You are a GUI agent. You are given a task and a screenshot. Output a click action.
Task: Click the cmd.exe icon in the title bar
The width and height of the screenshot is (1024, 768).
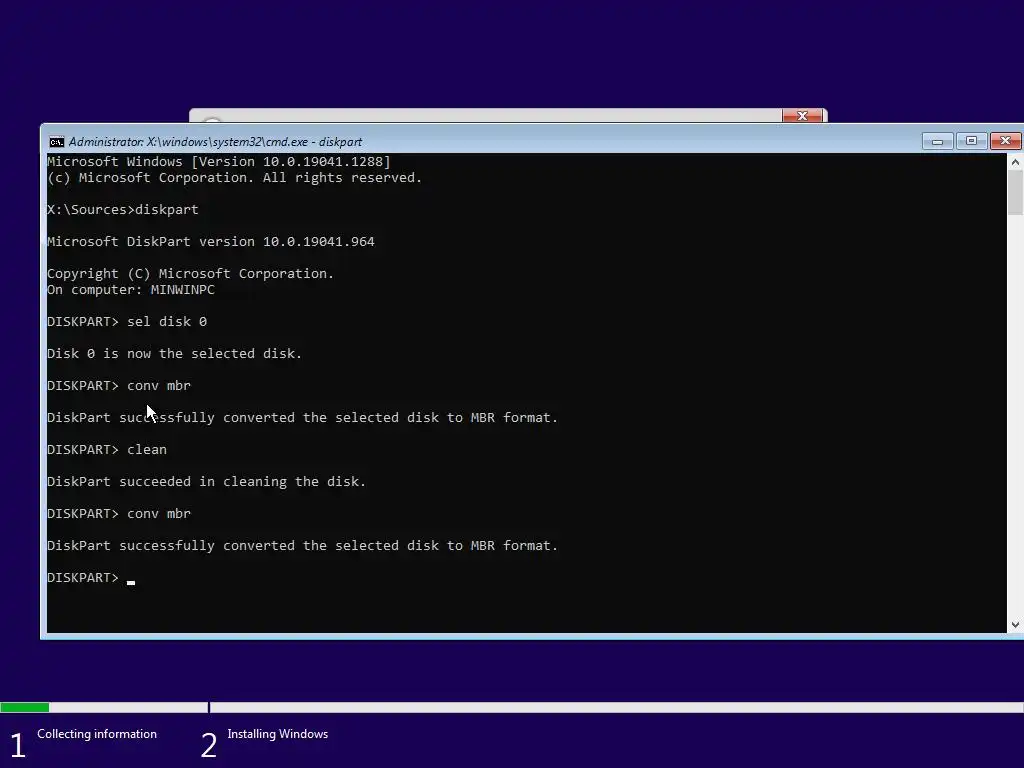pyautogui.click(x=57, y=142)
